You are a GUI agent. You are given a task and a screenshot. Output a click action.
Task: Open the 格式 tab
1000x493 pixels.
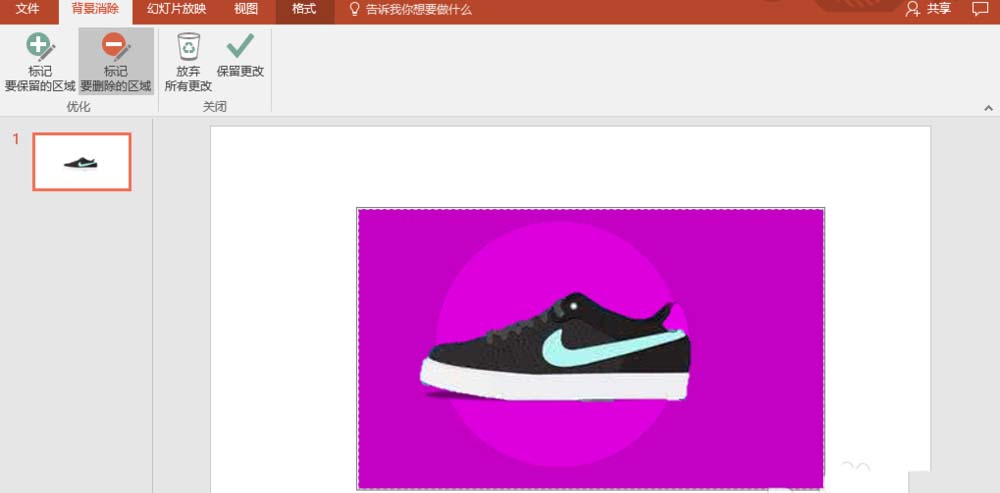tap(304, 10)
